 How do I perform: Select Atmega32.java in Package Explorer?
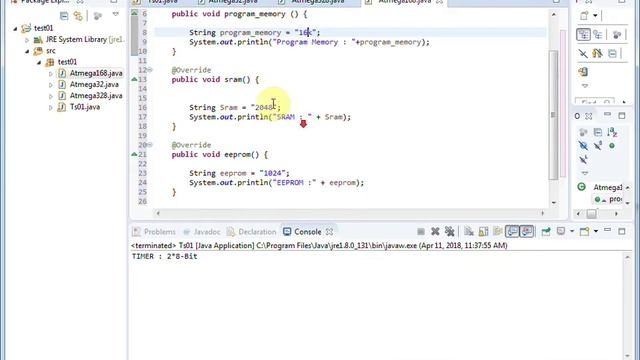[94, 84]
